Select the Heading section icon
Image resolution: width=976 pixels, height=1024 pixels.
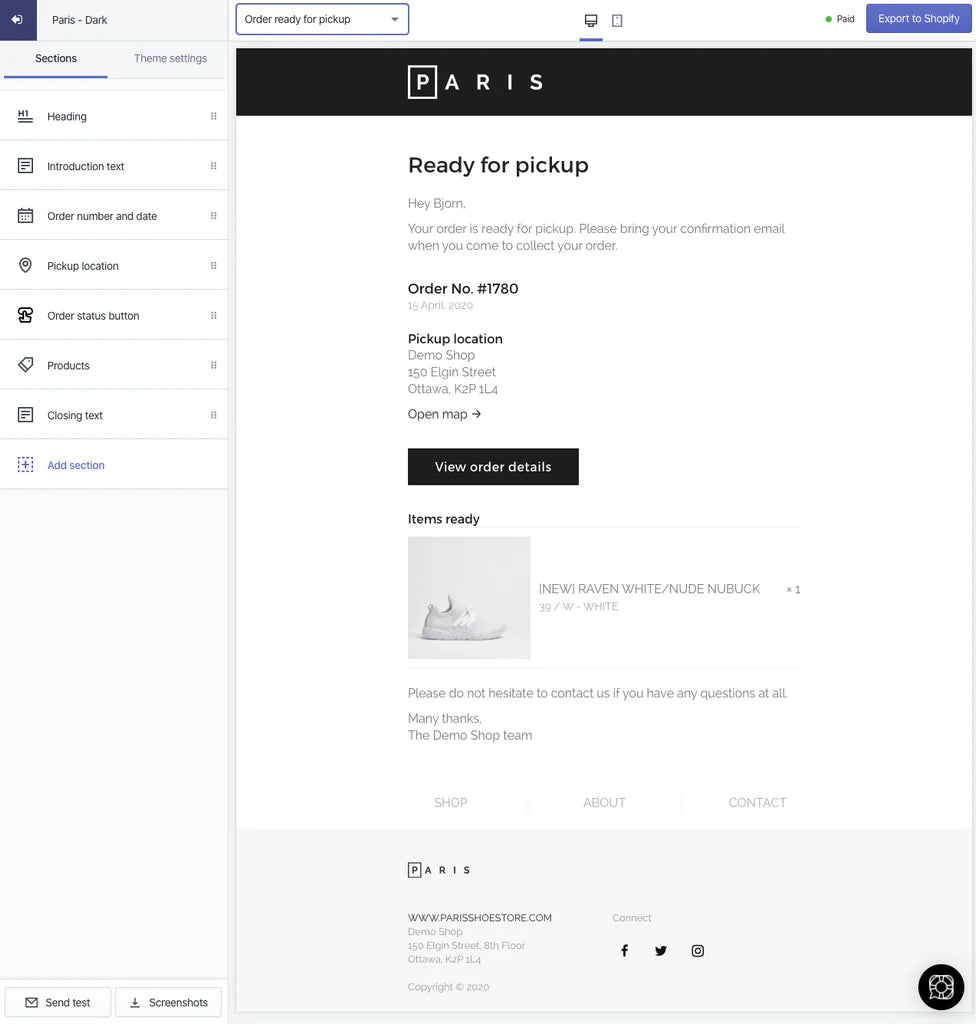point(25,116)
